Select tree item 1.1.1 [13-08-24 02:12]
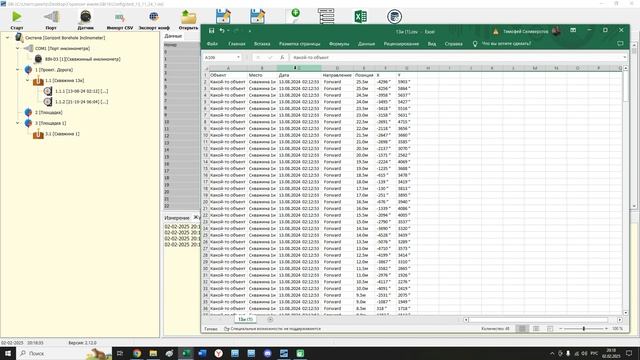 click(x=81, y=91)
